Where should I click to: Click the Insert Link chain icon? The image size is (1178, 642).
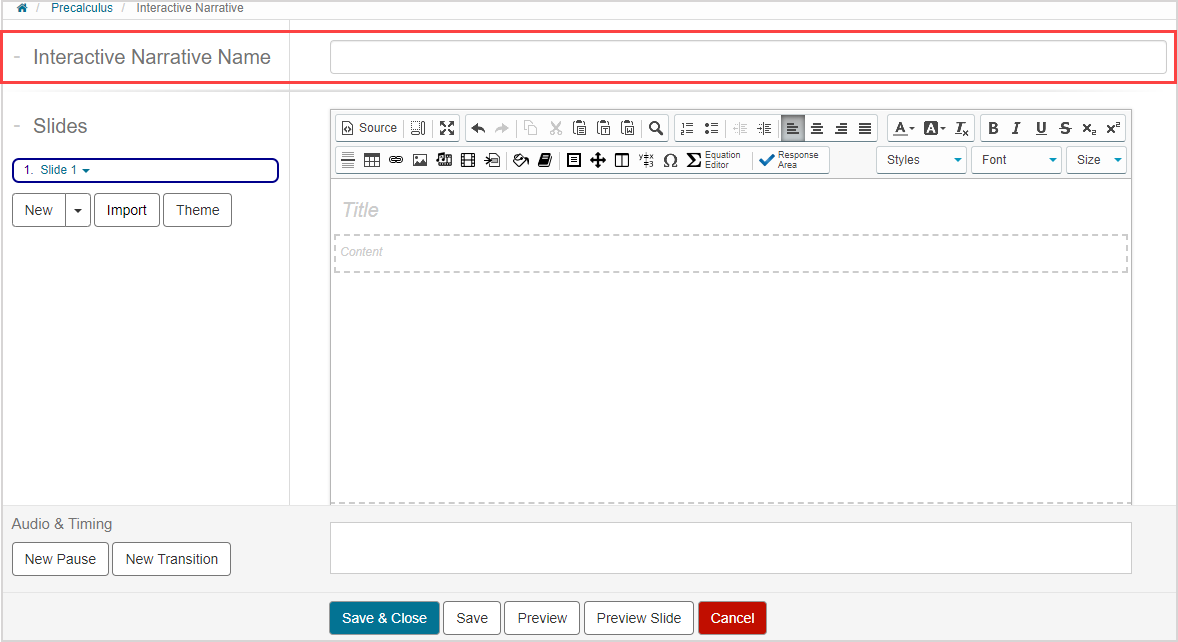[396, 160]
